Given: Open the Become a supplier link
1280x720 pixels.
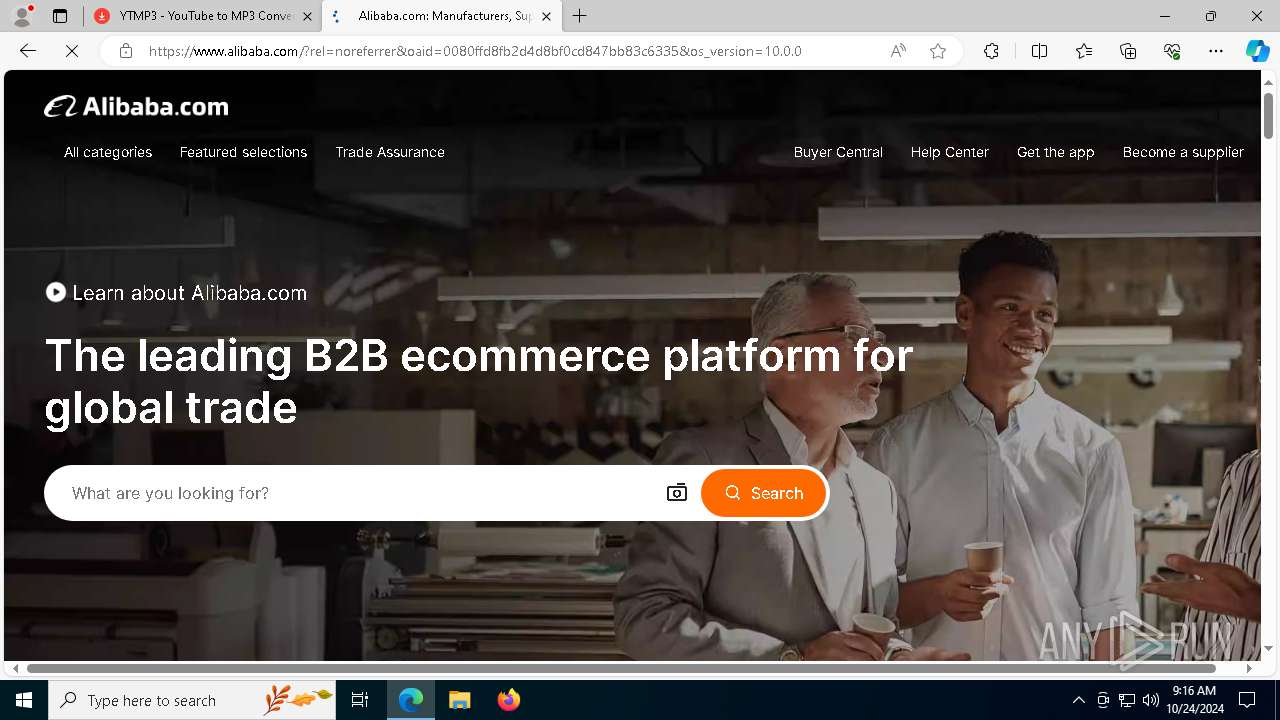Looking at the screenshot, I should click(1183, 152).
